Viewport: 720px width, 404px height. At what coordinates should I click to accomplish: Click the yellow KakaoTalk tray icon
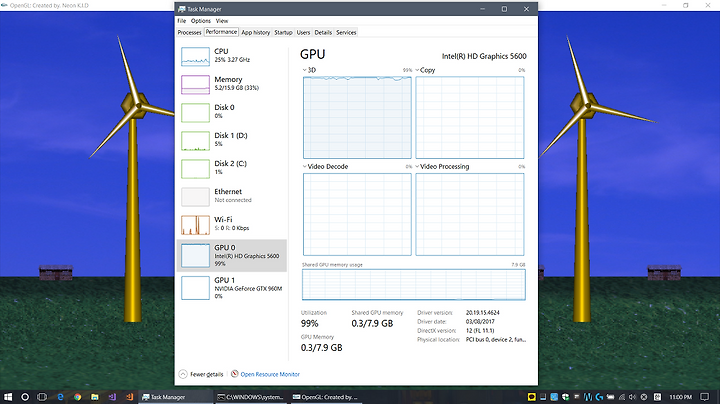click(x=531, y=397)
